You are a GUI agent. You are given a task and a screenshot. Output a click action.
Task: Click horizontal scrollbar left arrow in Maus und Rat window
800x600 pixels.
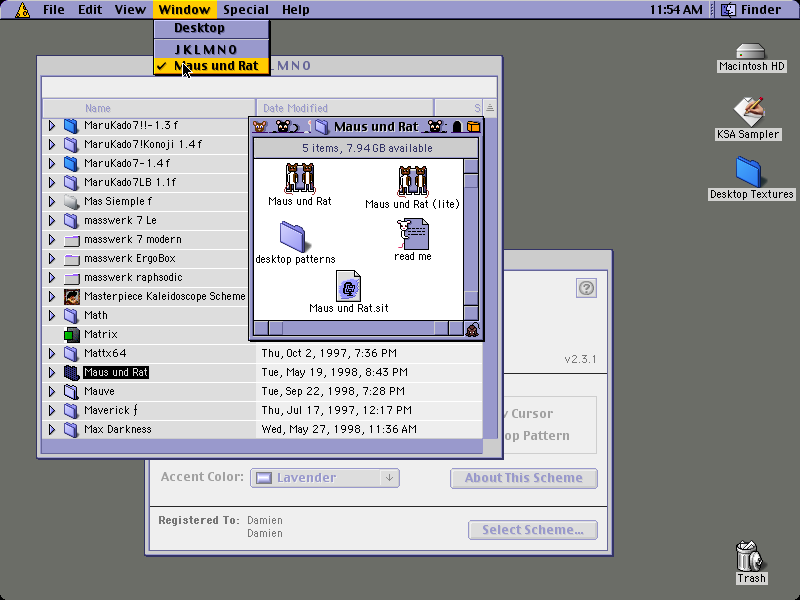click(261, 328)
